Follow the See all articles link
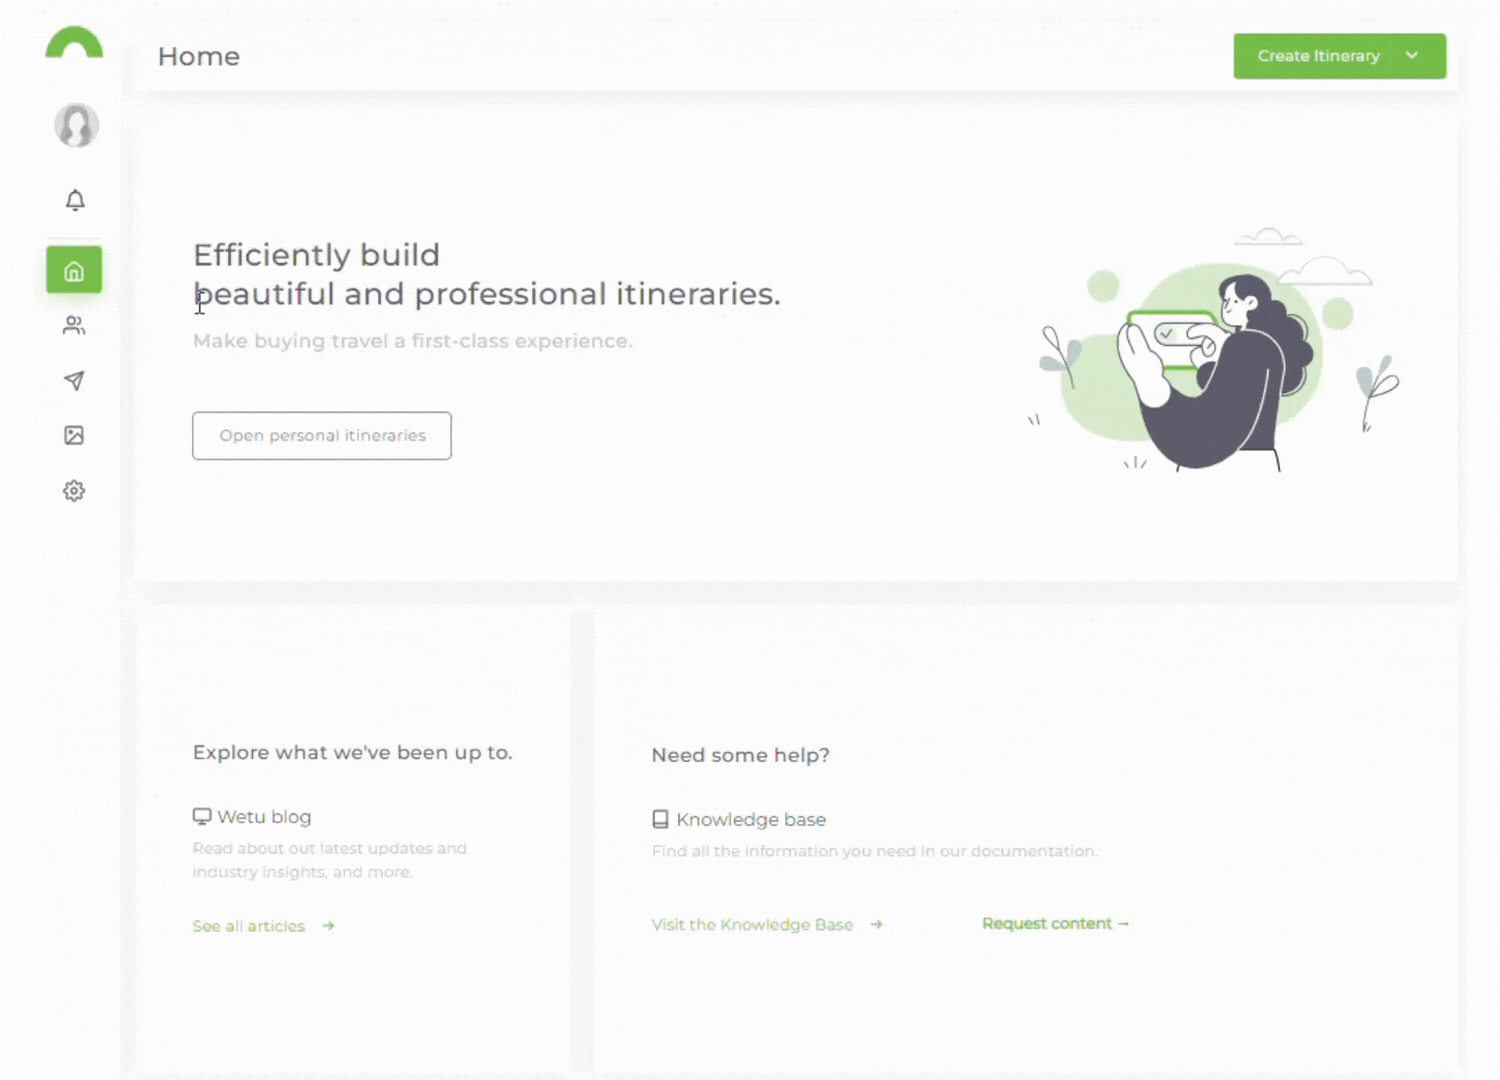The width and height of the screenshot is (1500, 1080). point(249,927)
